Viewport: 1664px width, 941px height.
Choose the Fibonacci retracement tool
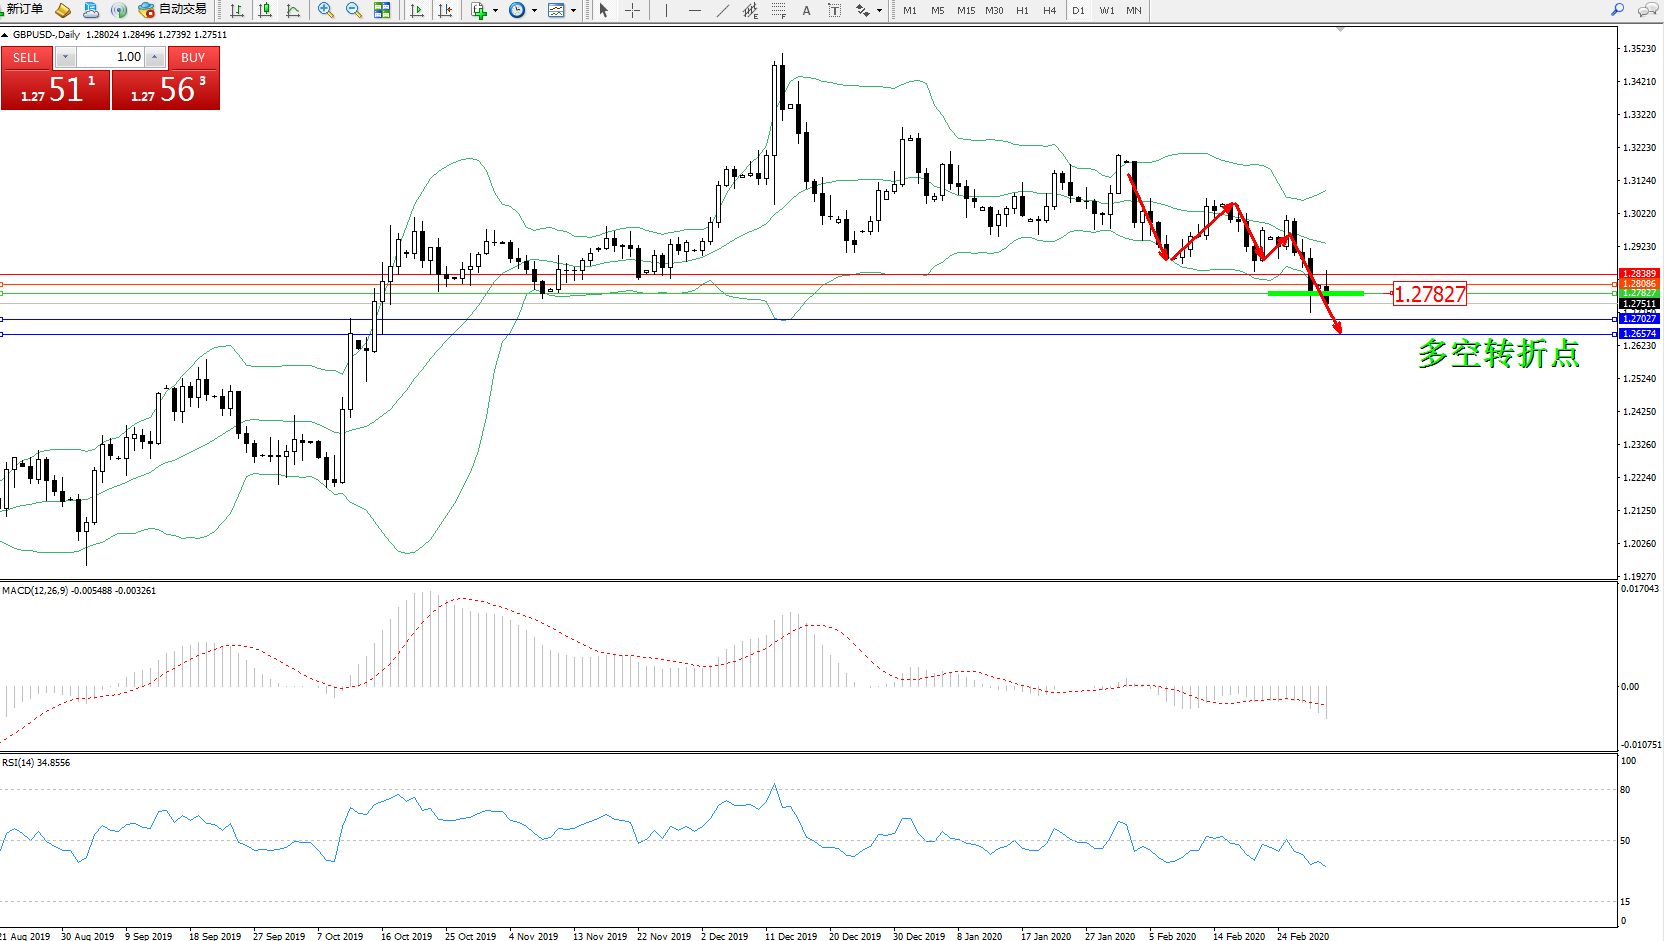coord(778,10)
